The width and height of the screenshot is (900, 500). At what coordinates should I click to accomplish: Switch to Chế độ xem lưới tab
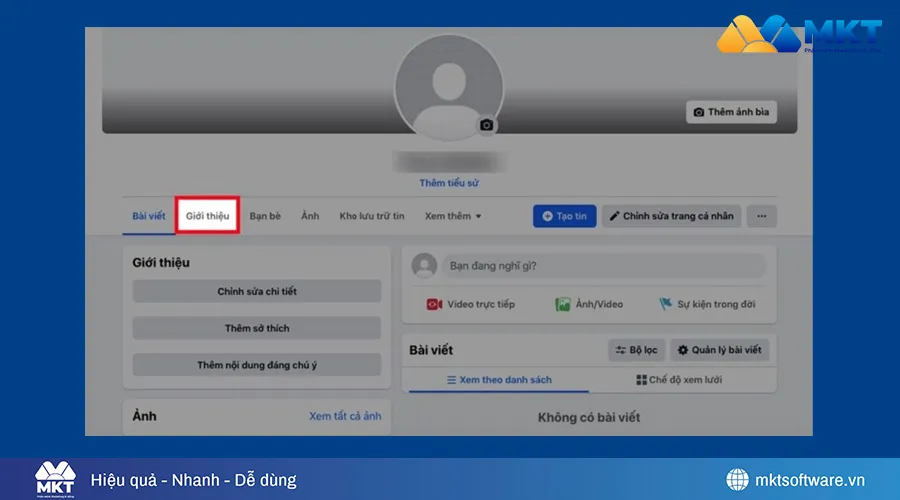click(x=679, y=379)
